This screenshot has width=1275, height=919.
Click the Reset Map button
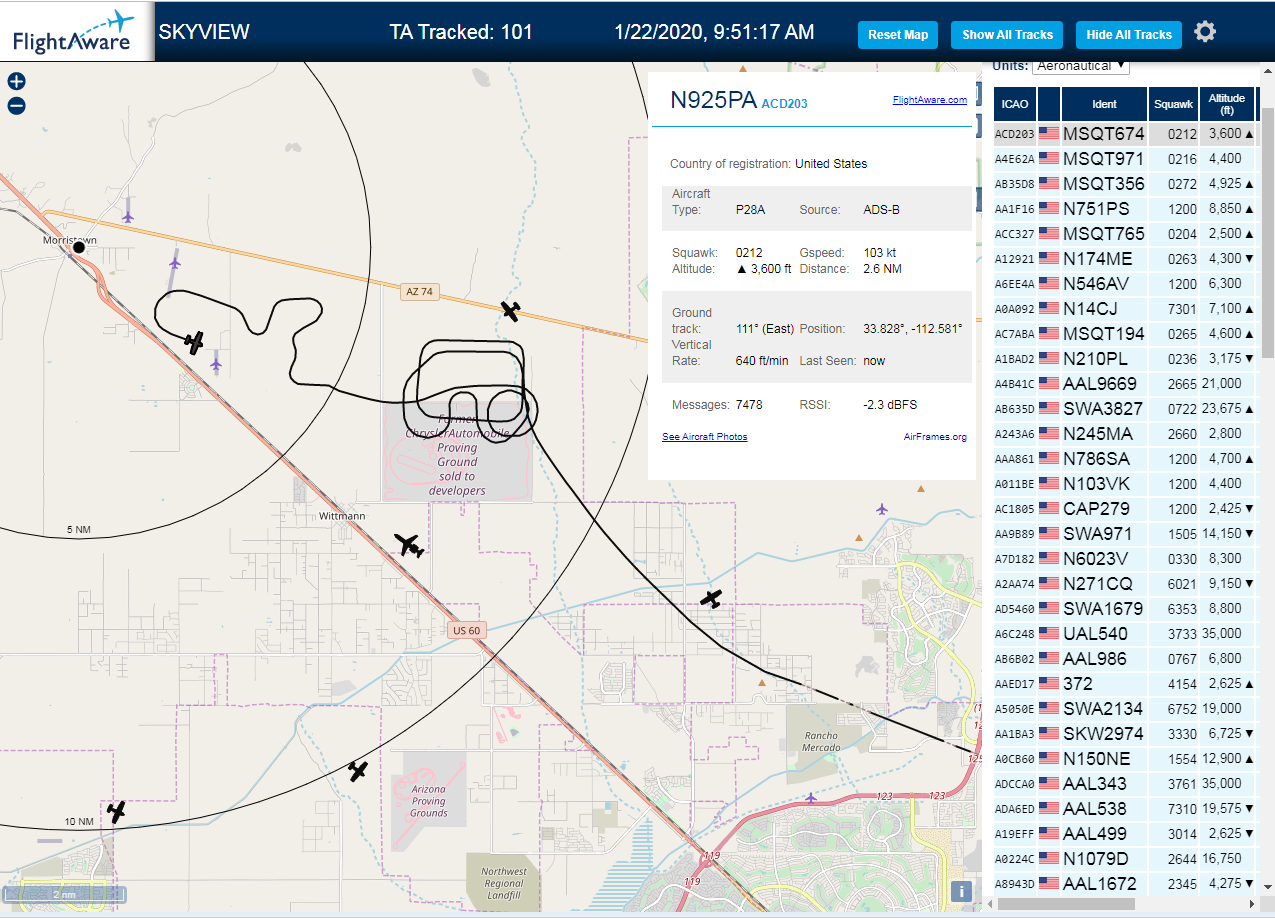click(x=898, y=34)
